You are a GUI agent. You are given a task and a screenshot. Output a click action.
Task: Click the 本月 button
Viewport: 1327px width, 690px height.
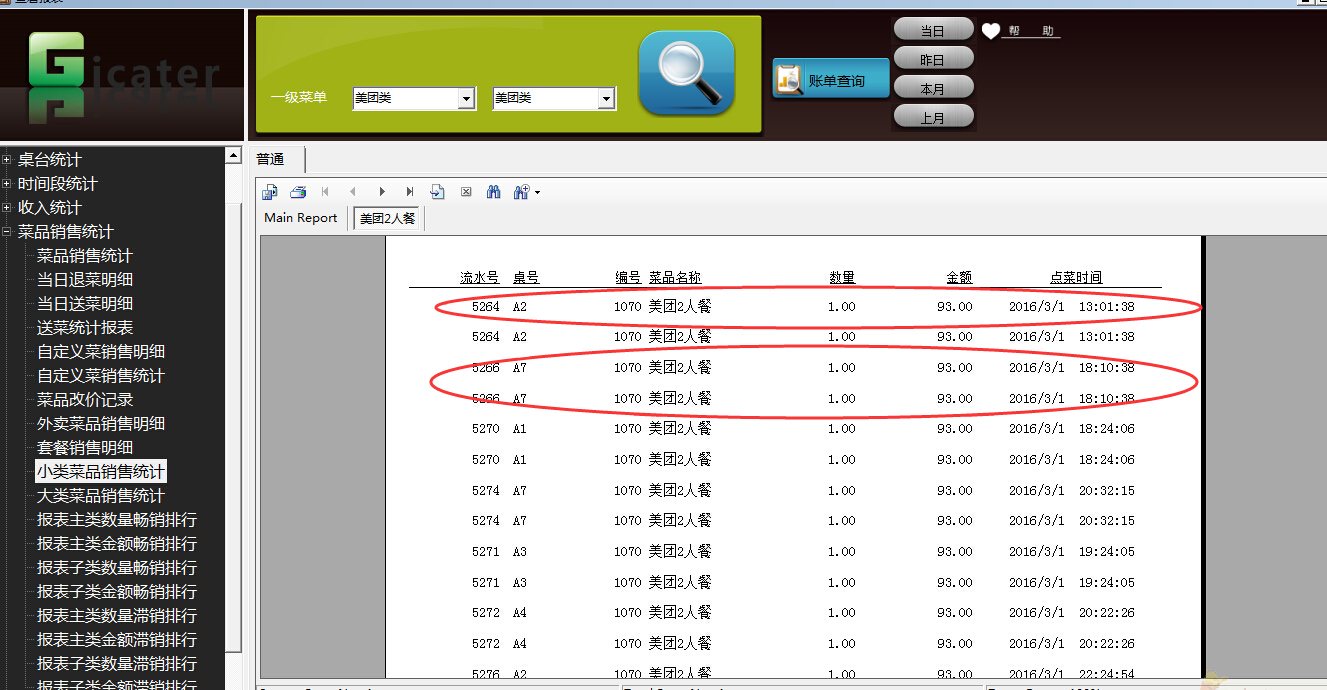coord(933,88)
